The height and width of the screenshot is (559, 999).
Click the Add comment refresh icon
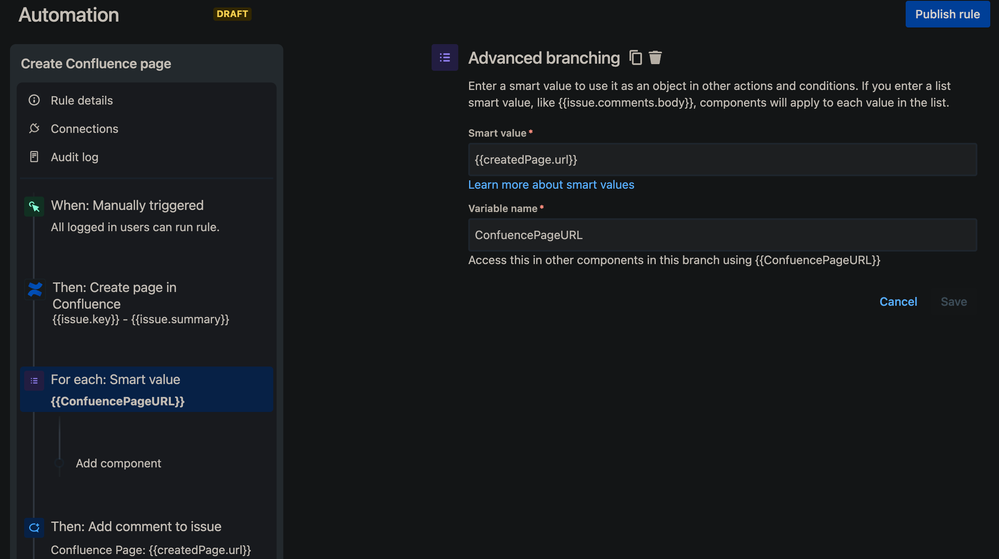[34, 527]
